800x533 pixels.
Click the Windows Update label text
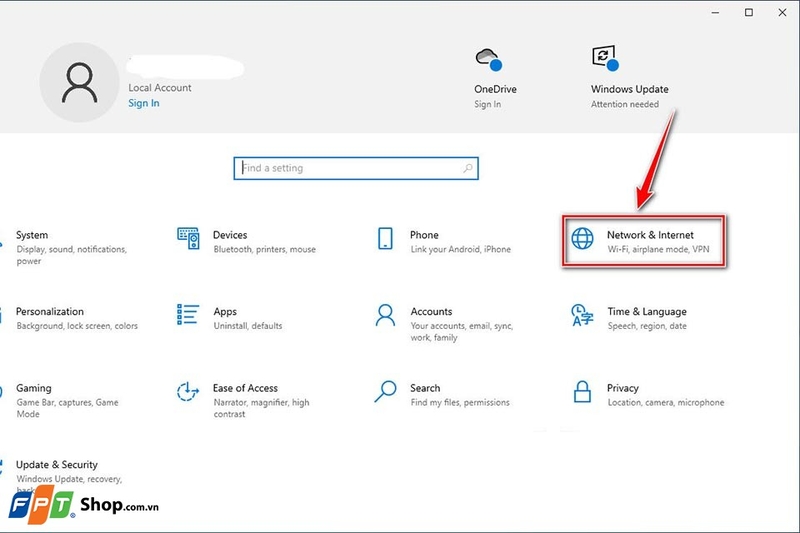point(630,89)
